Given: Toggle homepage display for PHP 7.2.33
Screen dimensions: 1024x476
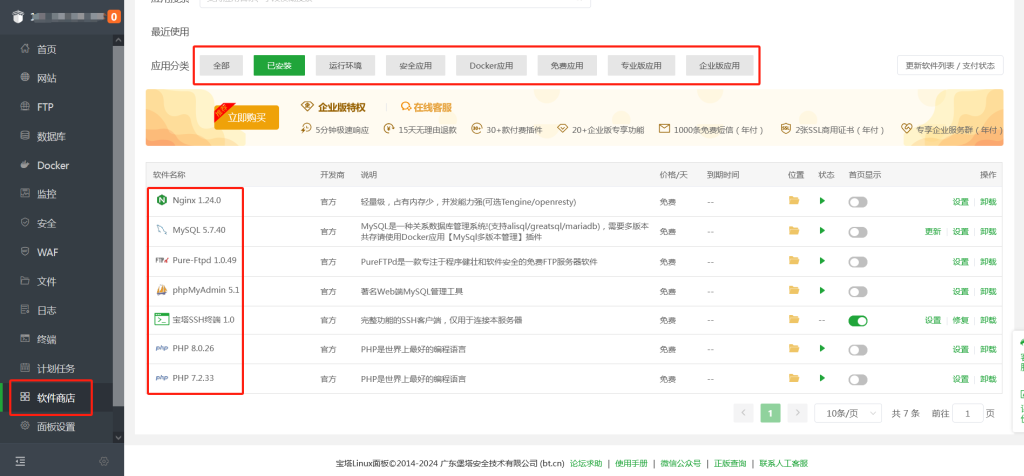Looking at the screenshot, I should (x=857, y=379).
